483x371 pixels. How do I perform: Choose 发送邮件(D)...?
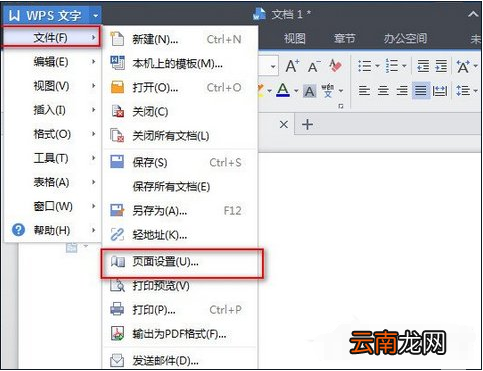180,360
